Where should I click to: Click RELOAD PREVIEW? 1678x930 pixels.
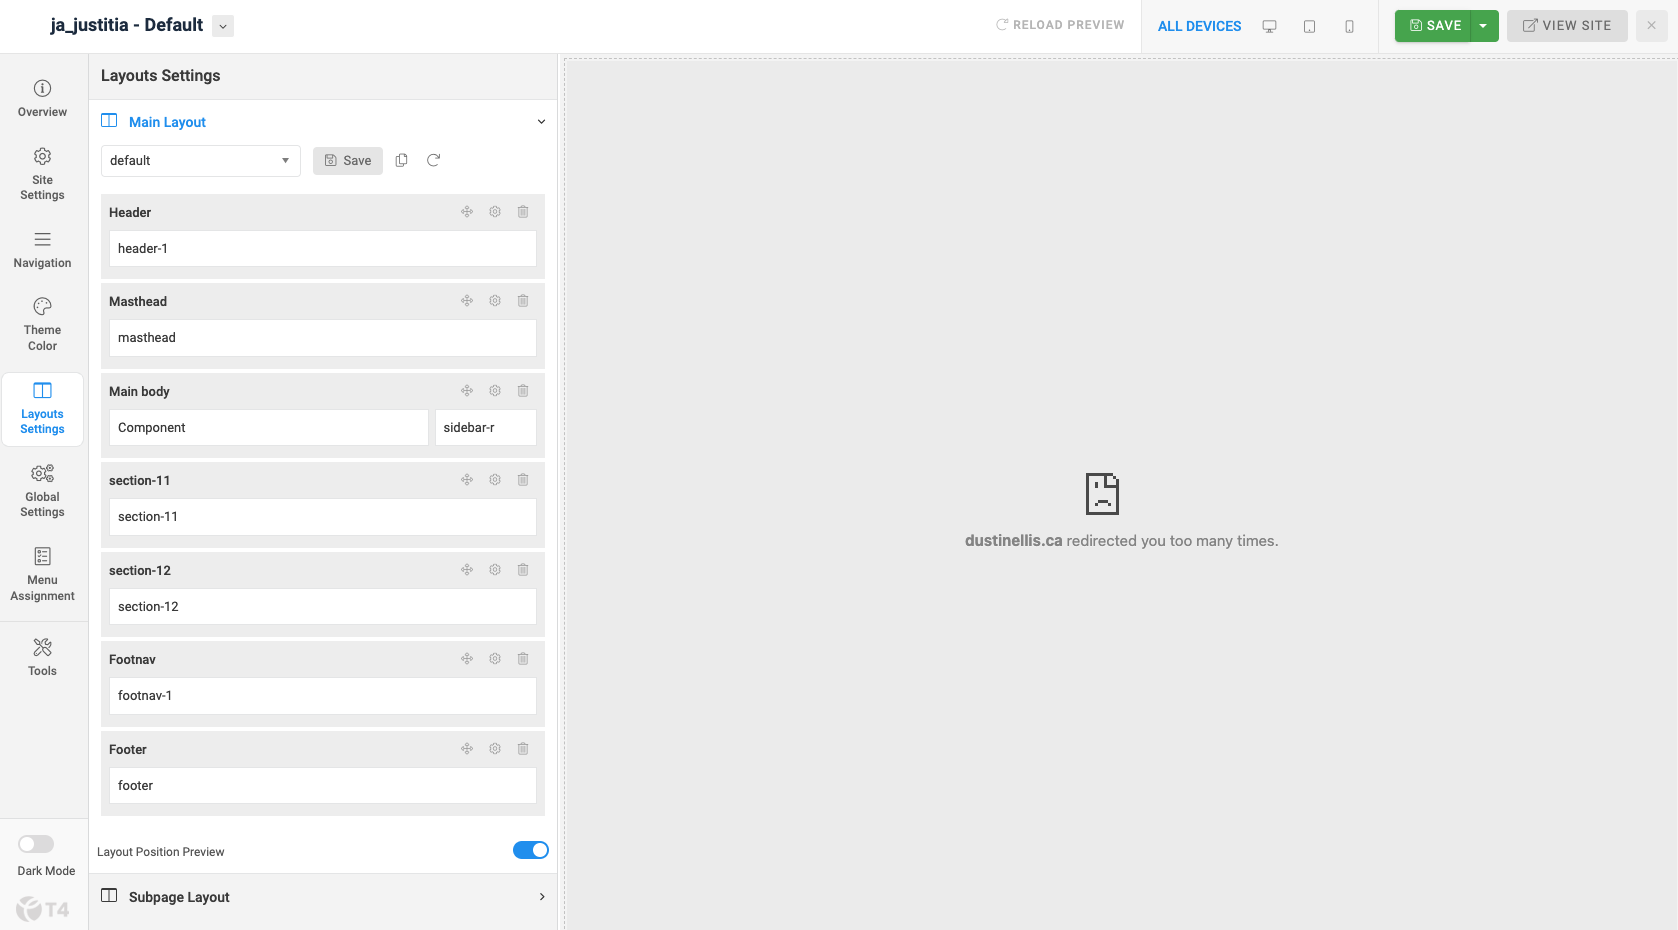click(1060, 25)
